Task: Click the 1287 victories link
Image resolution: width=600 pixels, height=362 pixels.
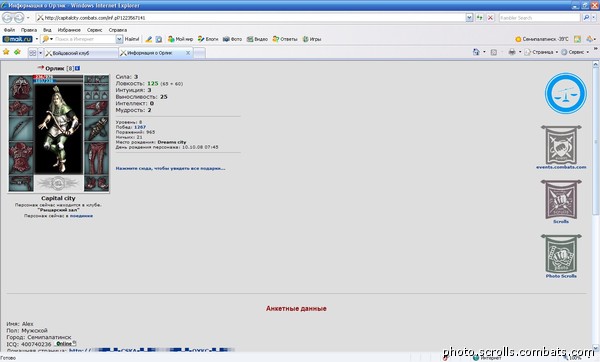Action: tap(140, 127)
